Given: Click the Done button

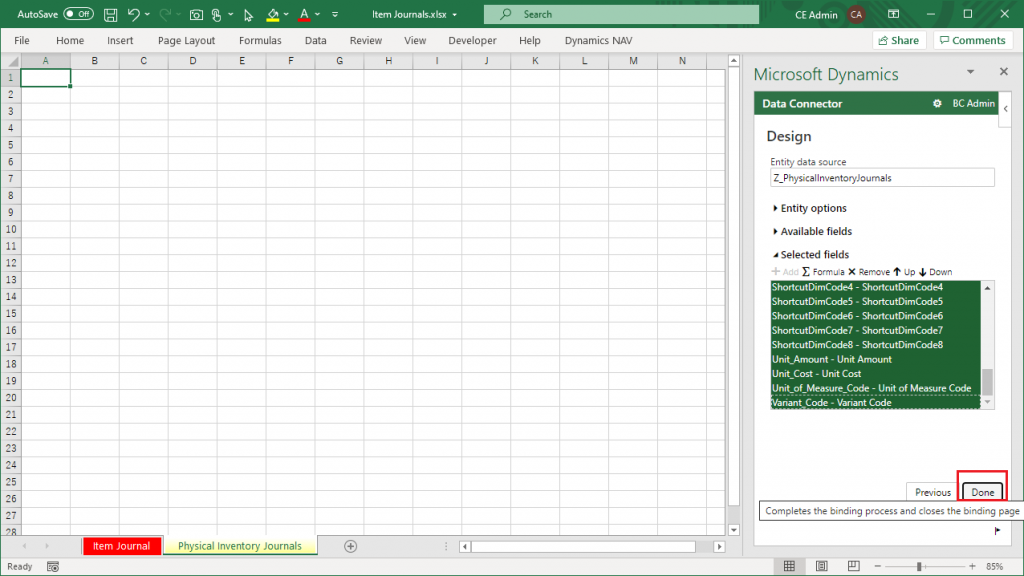Looking at the screenshot, I should pos(982,492).
